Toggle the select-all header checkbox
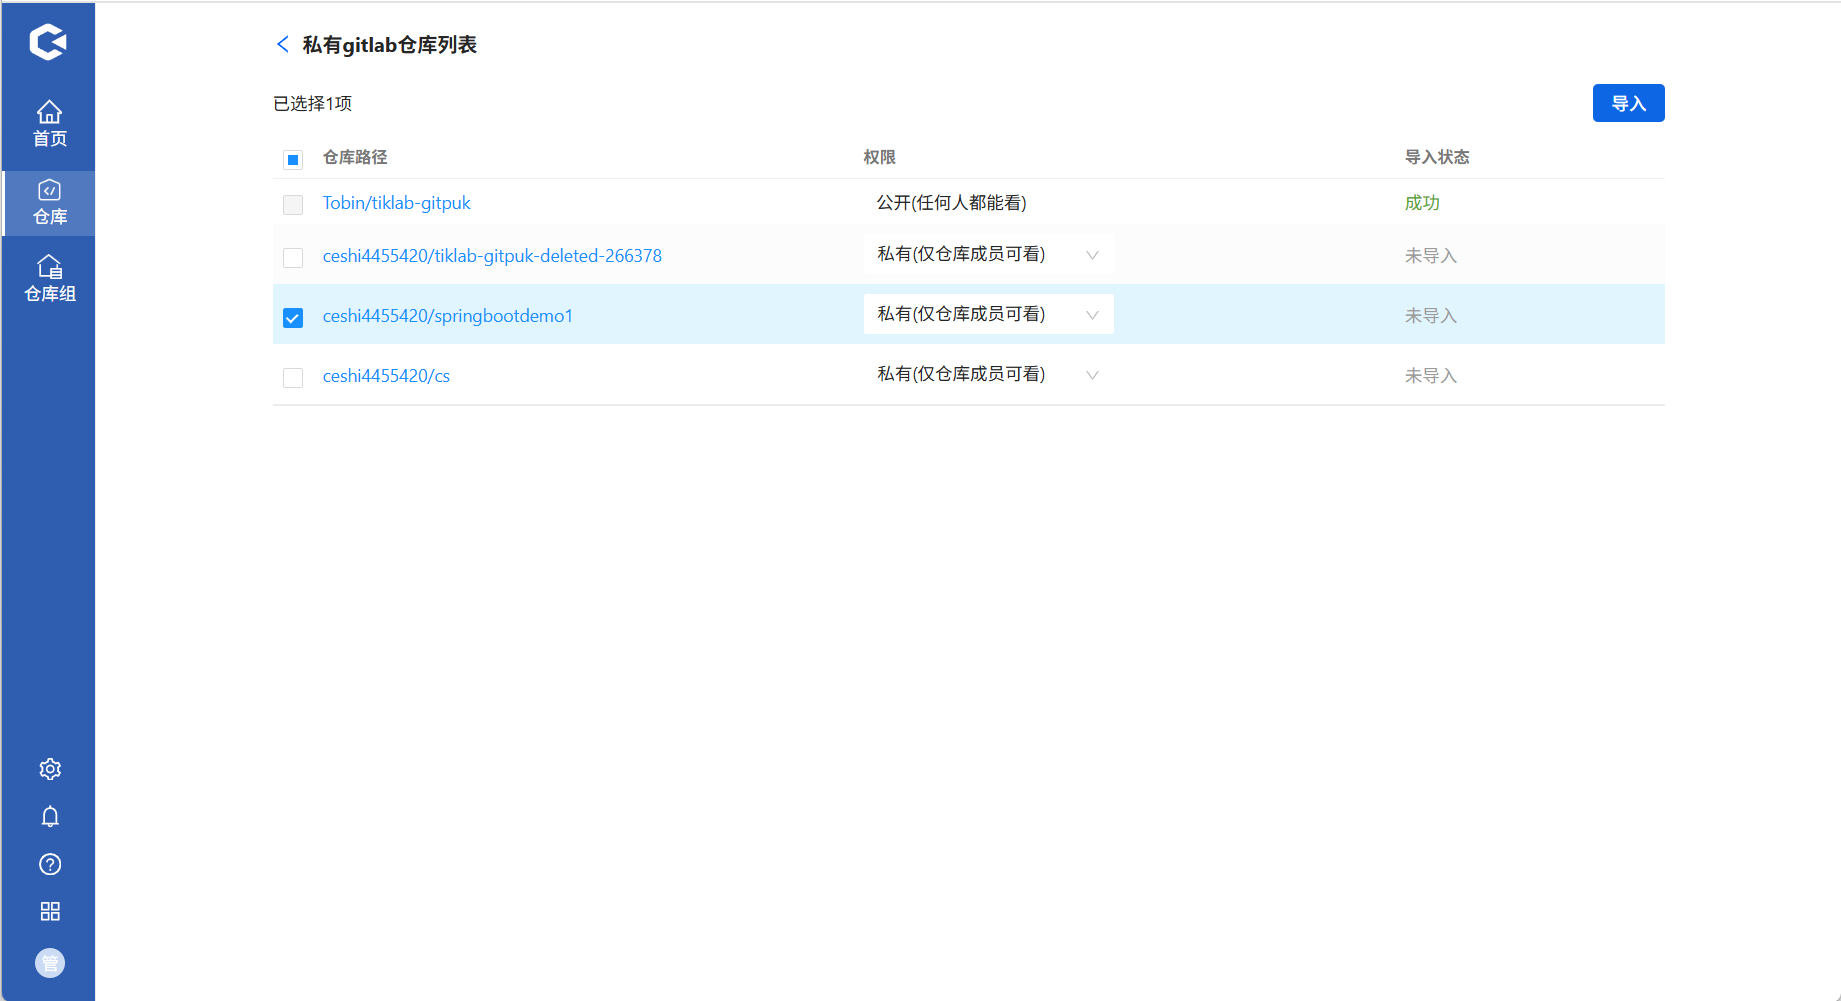1841x1001 pixels. [x=293, y=159]
